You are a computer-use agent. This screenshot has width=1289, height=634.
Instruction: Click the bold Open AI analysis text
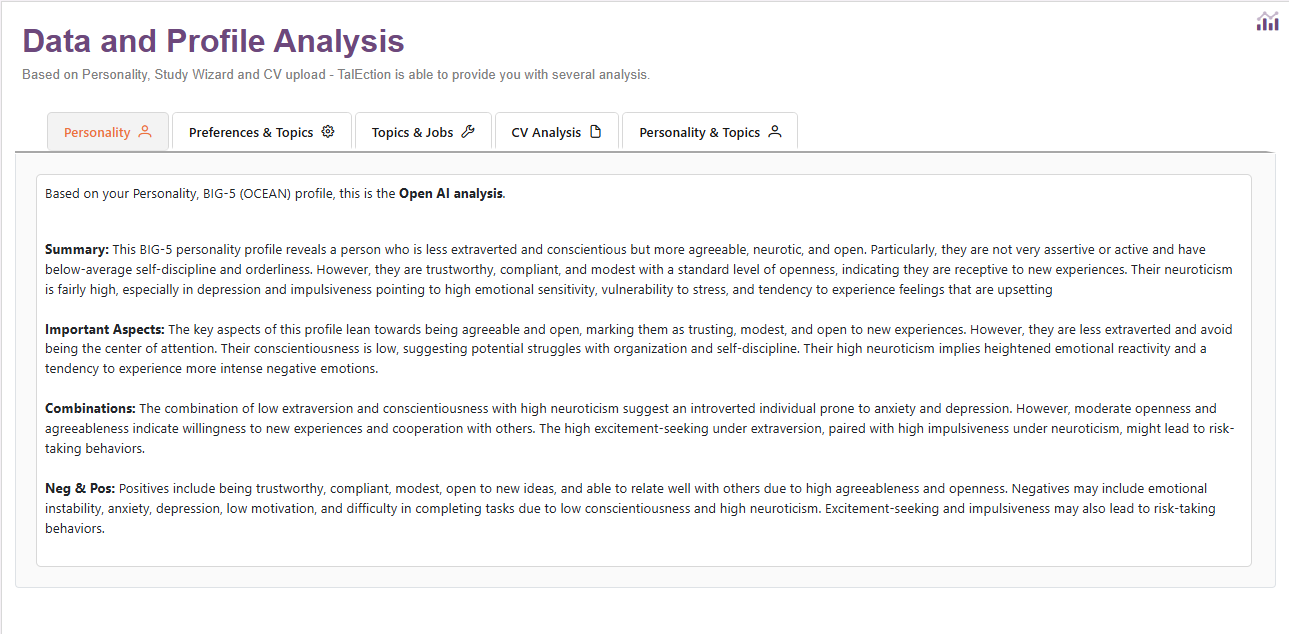[451, 193]
